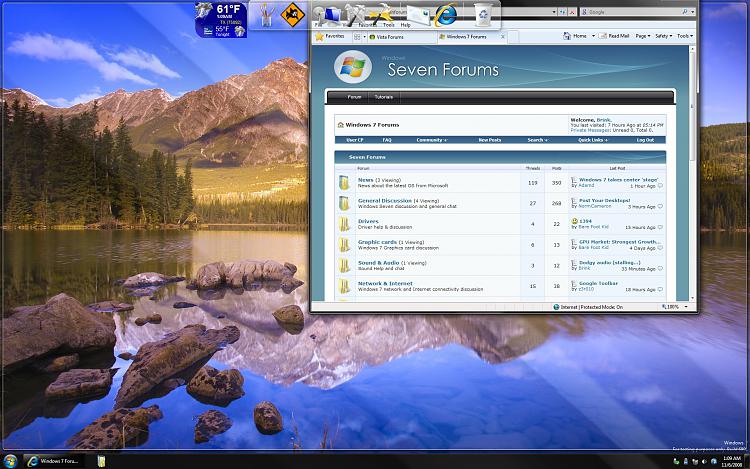Click the Favorites star button
The image size is (750, 469).
330,36
